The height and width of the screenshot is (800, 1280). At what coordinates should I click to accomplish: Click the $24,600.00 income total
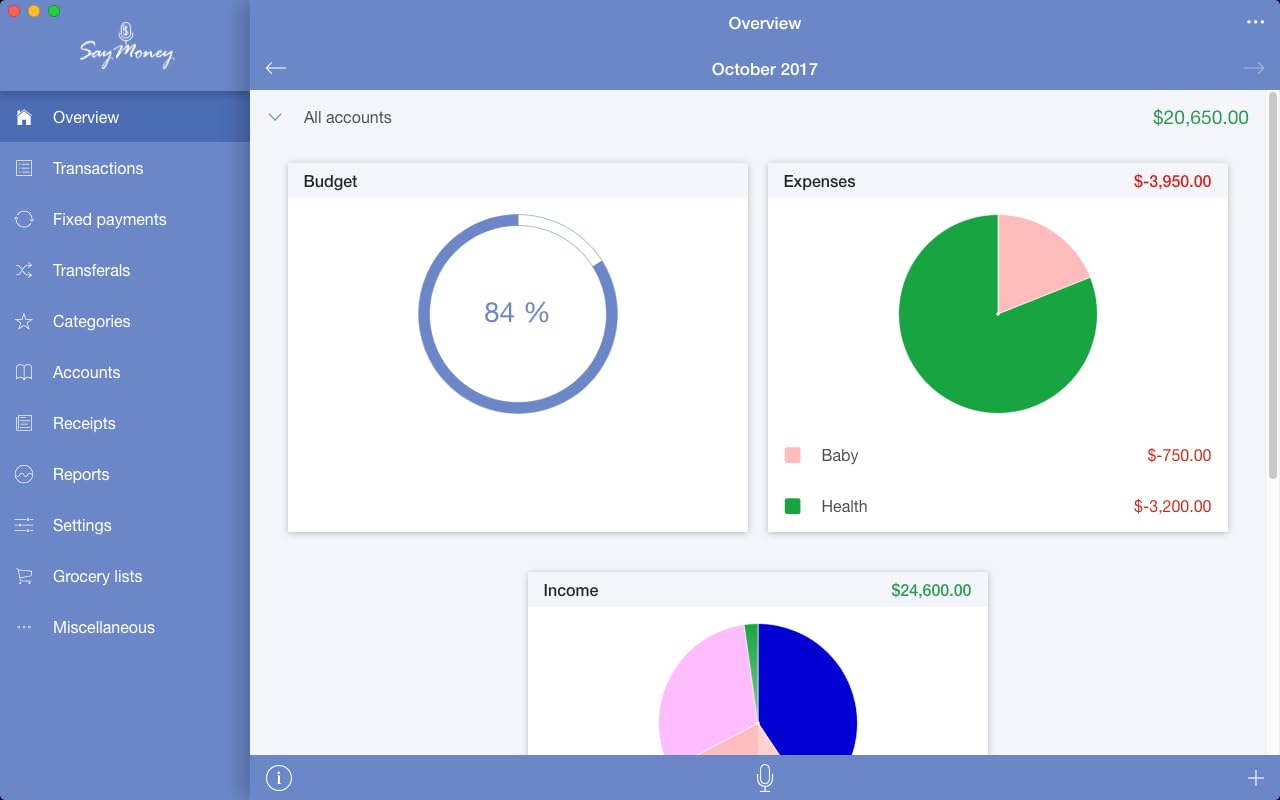(931, 590)
